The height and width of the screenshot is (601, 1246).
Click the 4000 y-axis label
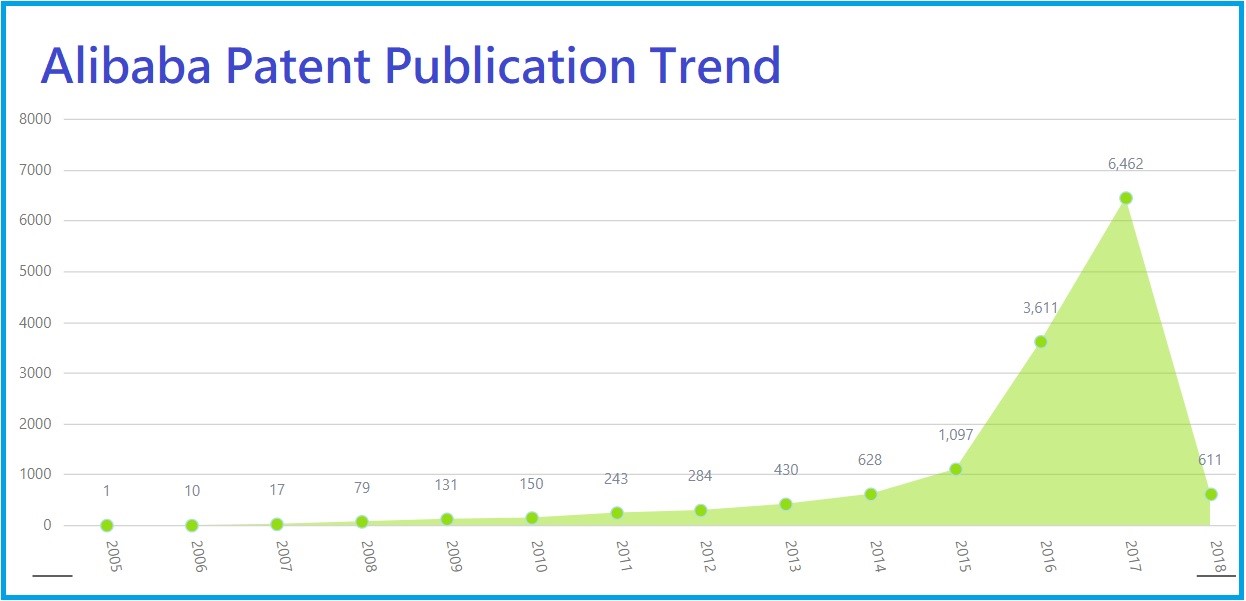coord(35,323)
